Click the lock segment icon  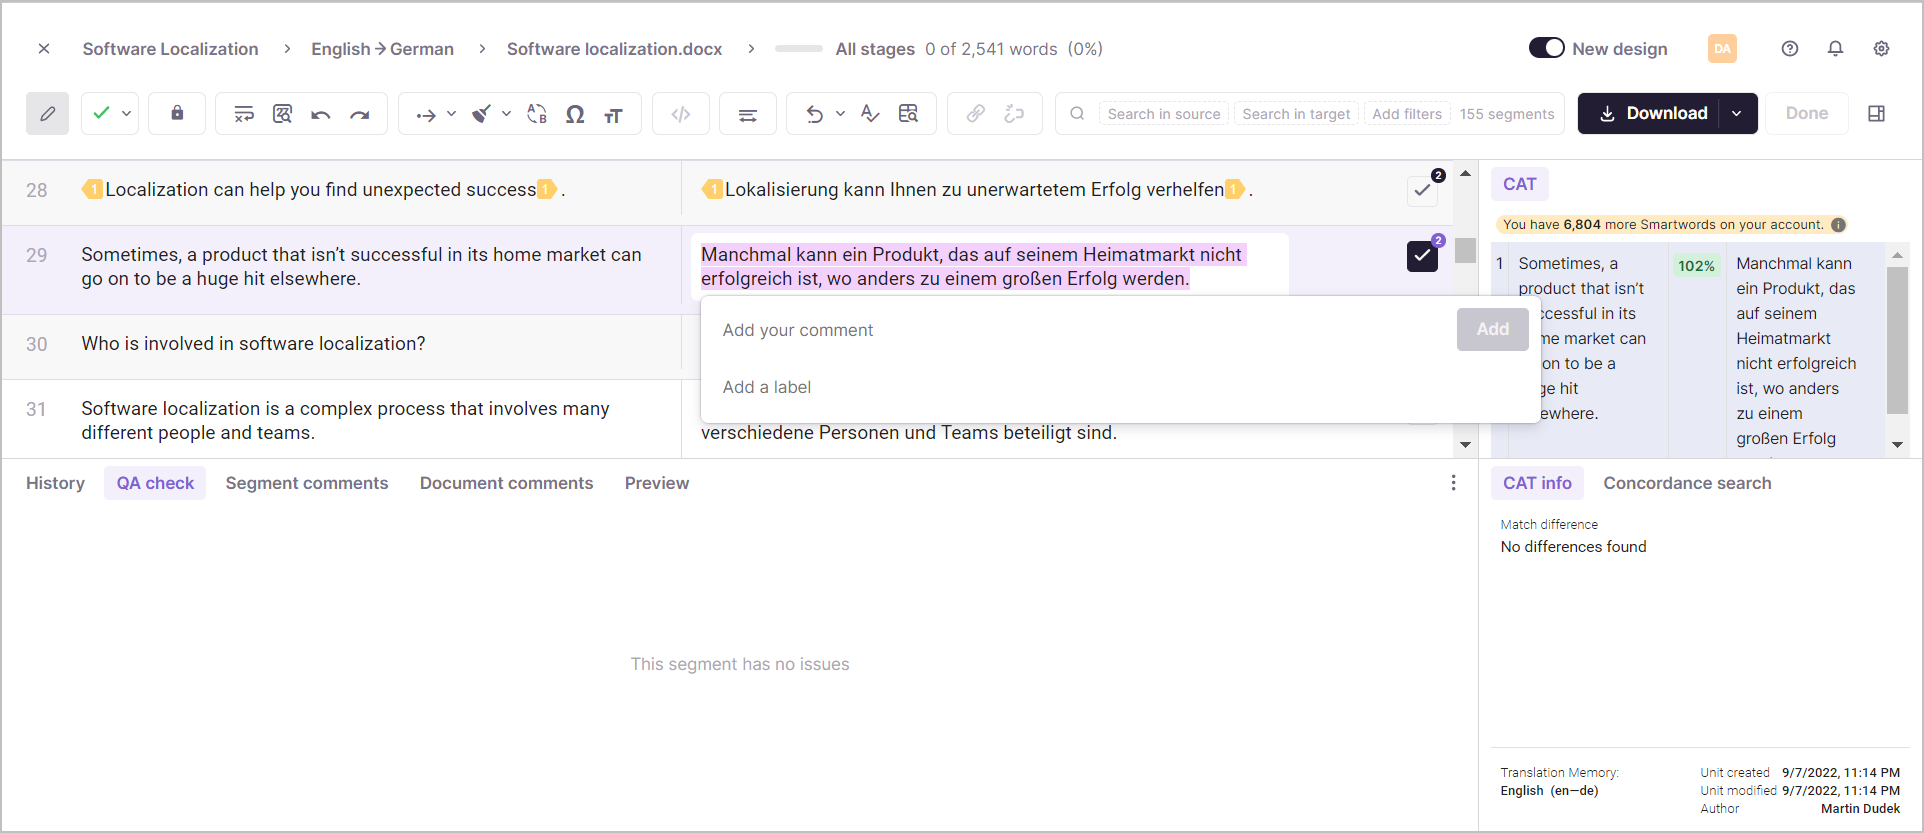point(177,113)
